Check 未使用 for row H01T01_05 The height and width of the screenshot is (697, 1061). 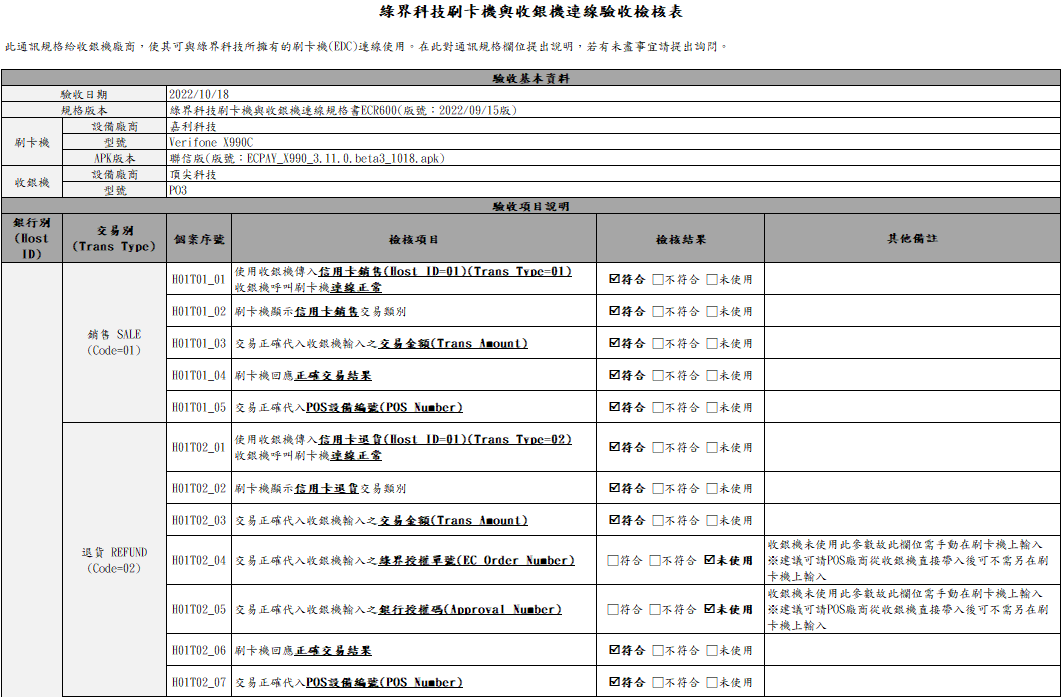coord(712,407)
